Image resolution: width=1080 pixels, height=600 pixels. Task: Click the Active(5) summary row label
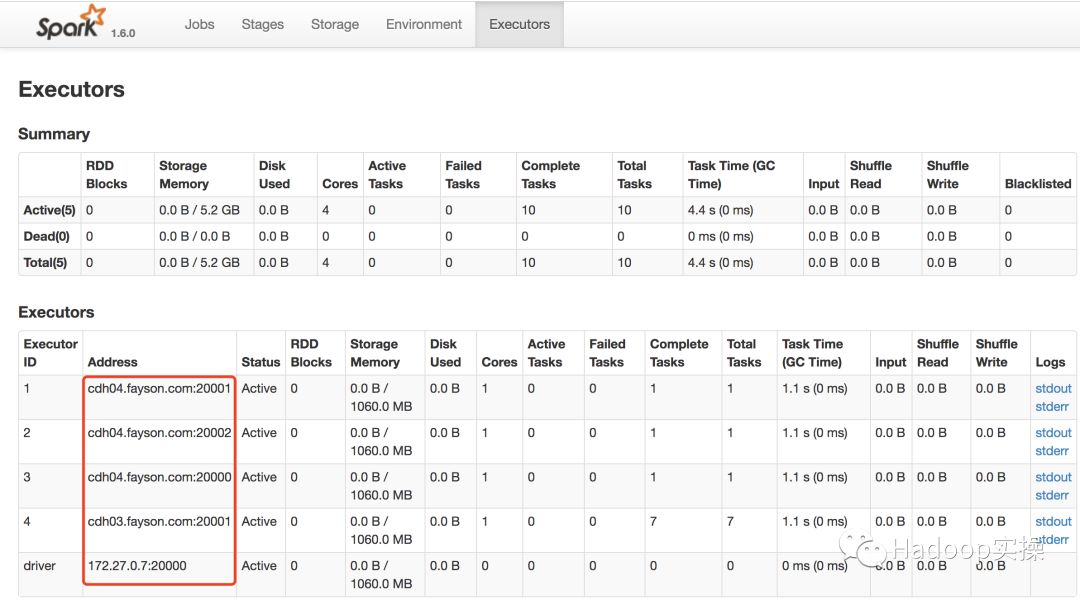tap(49, 210)
